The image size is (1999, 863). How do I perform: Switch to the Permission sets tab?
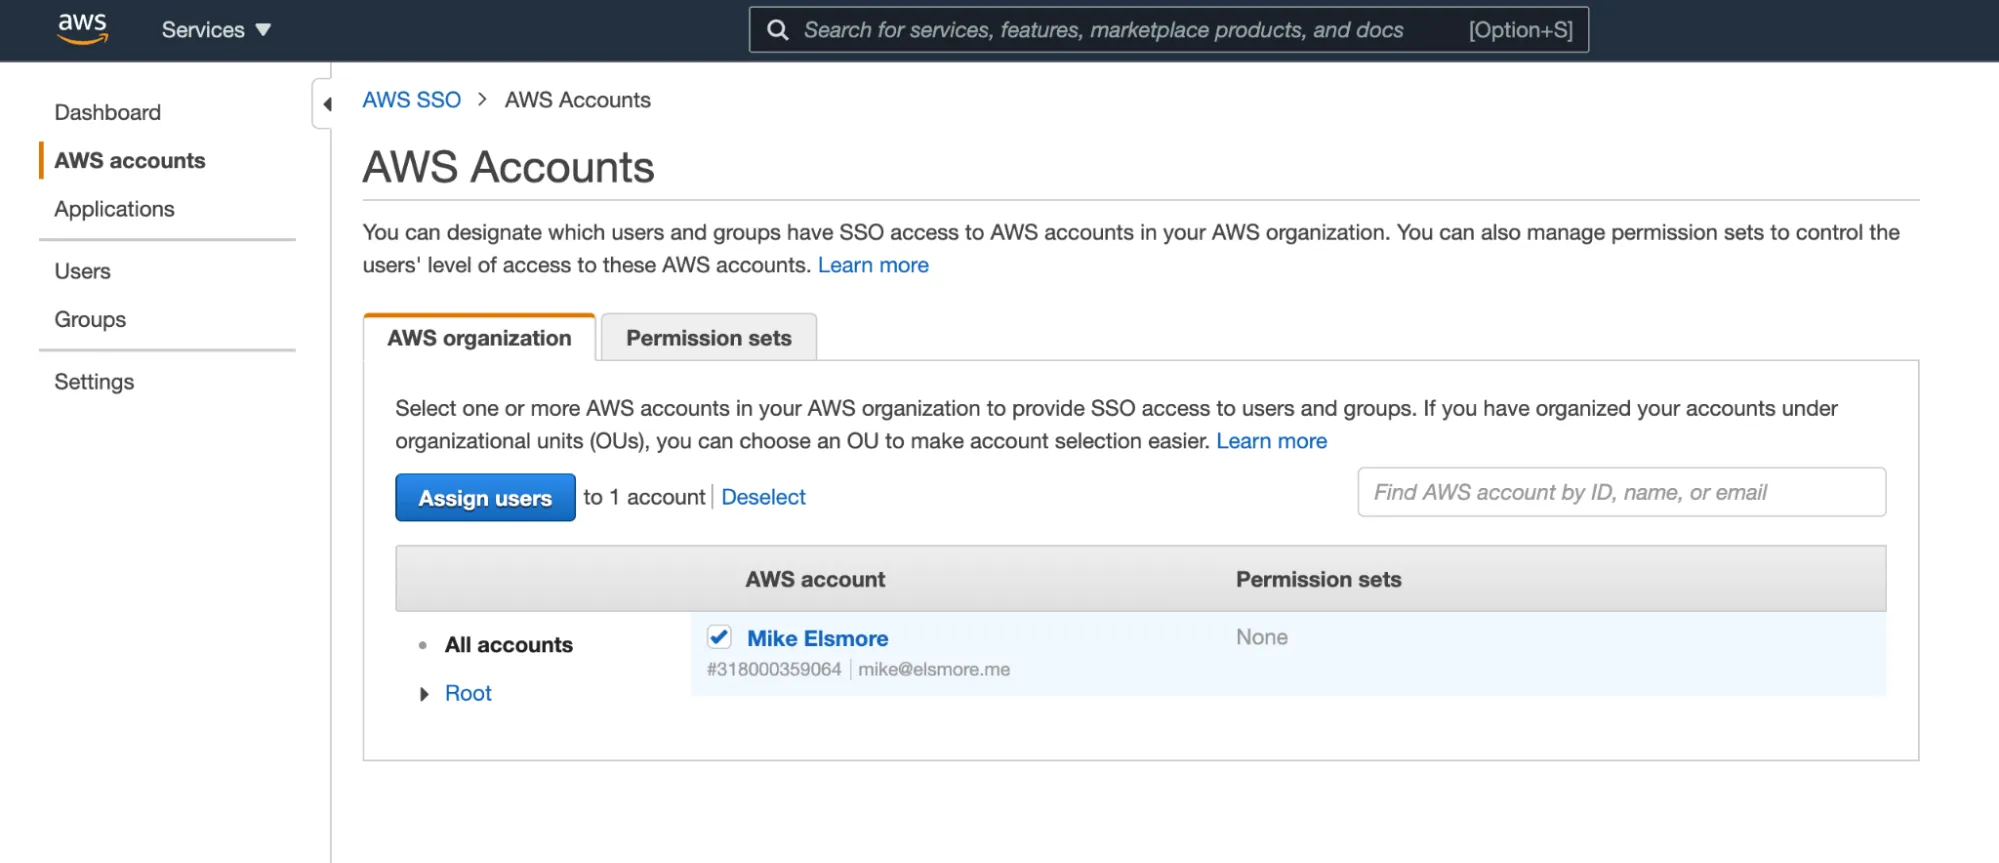(708, 338)
